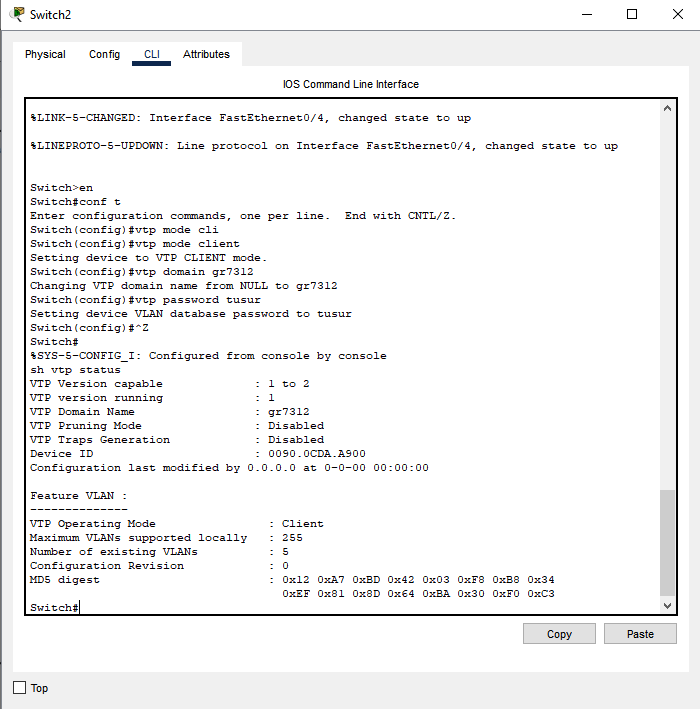Click the 'Configuration last modified by' line
Image resolution: width=700 pixels, height=709 pixels.
[x=229, y=468]
